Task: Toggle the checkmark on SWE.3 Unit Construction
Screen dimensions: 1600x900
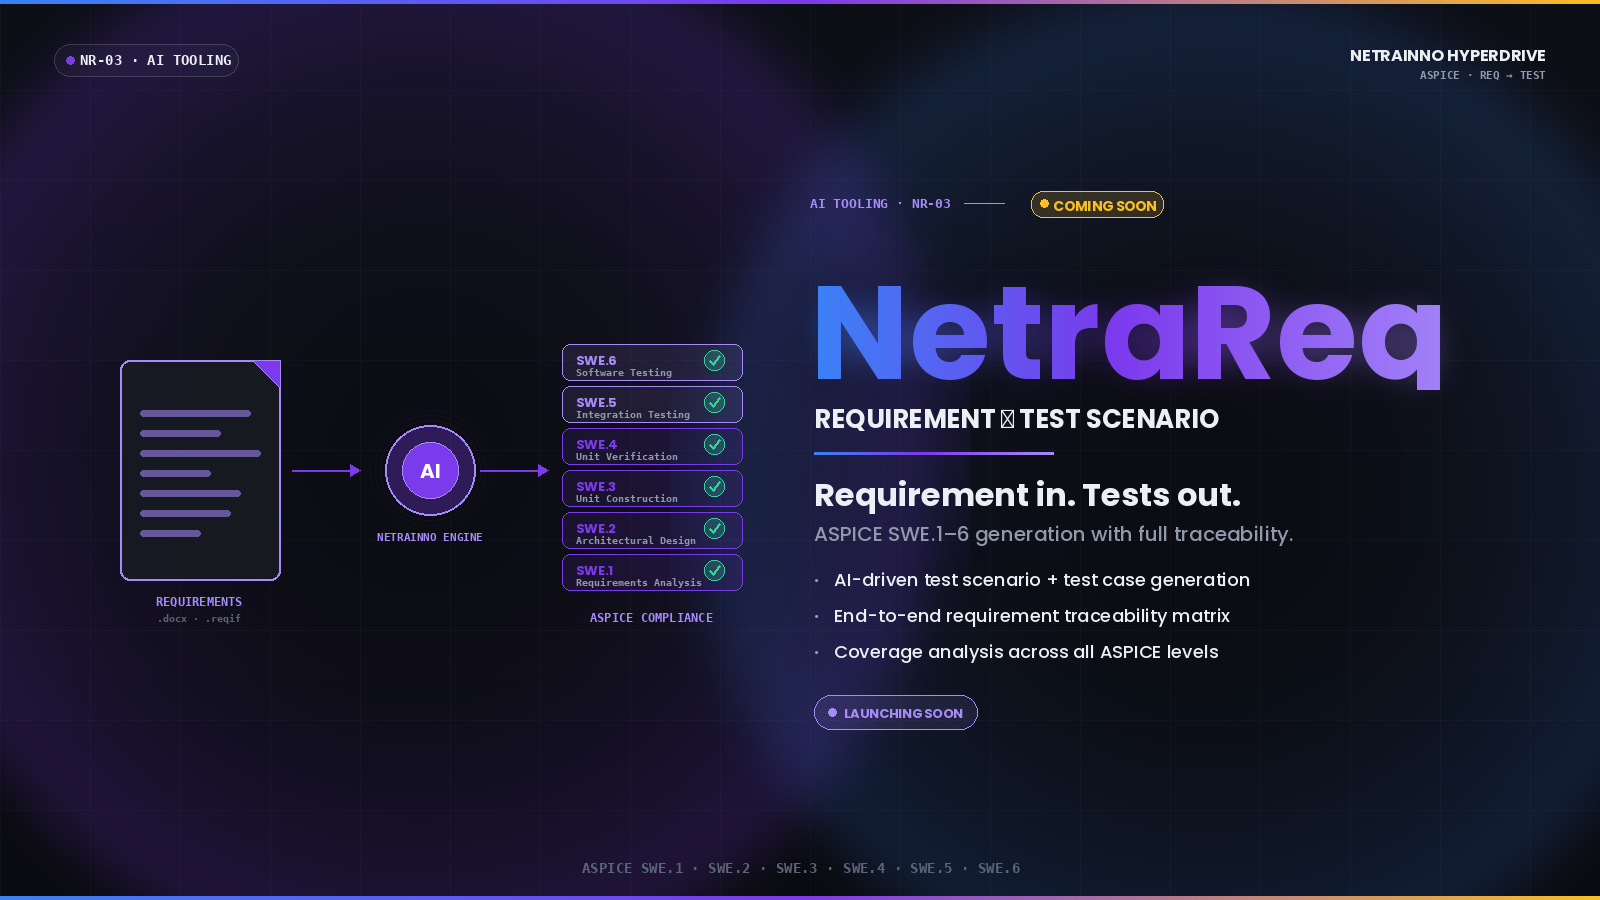Action: [714, 487]
